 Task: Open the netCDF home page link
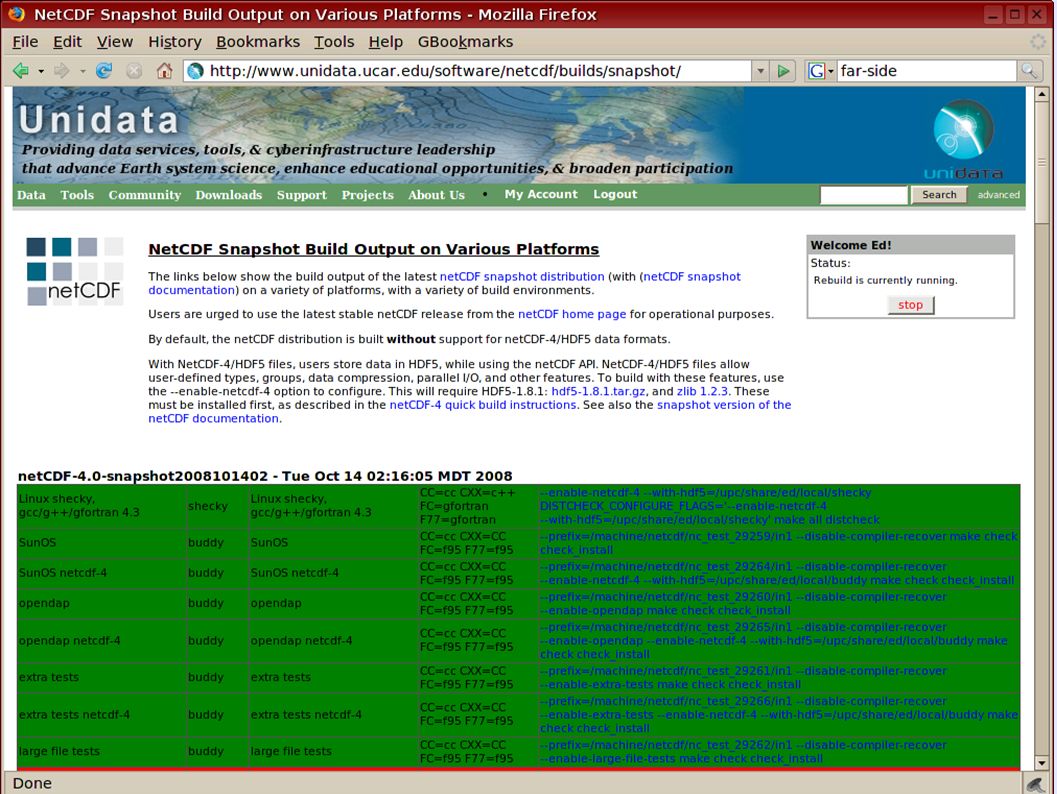572,314
